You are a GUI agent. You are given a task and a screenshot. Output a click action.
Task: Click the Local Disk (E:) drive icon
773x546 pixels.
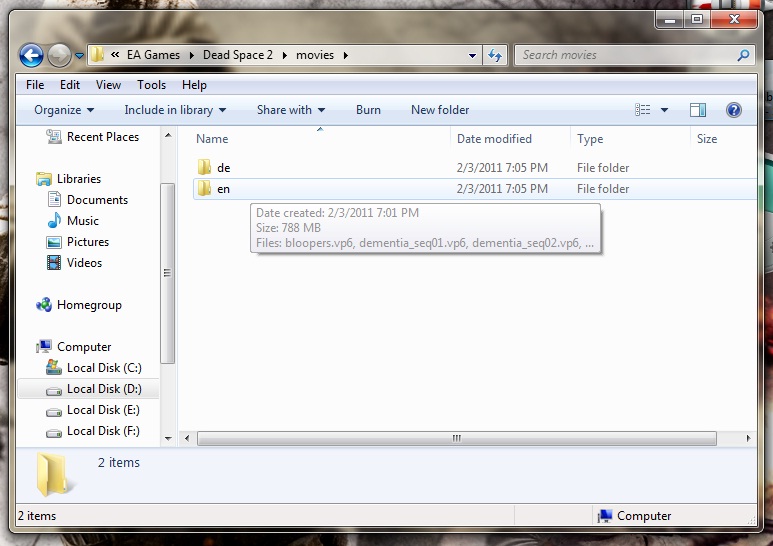pos(54,411)
